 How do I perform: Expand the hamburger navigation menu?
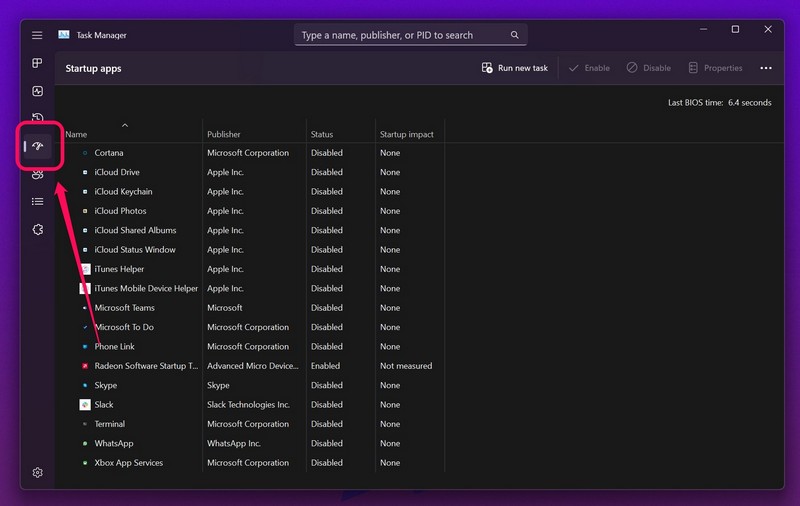coord(37,35)
